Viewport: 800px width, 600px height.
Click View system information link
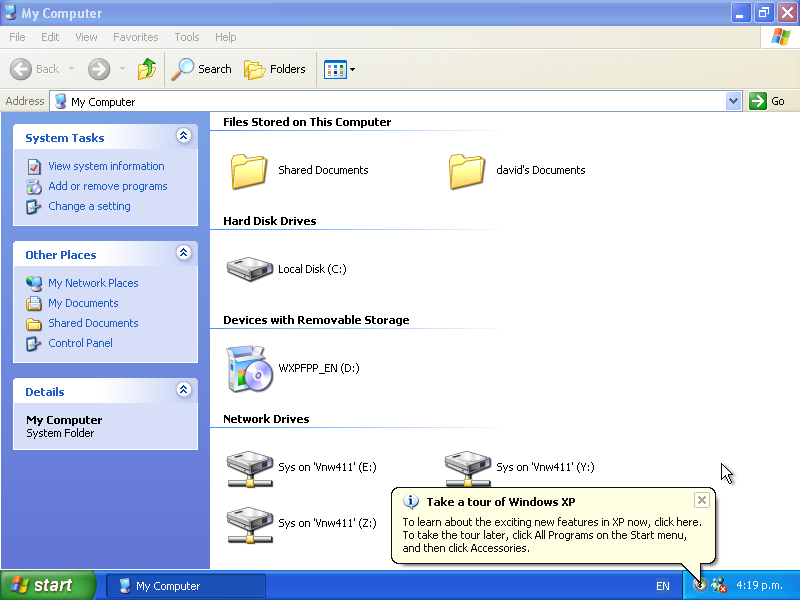click(106, 166)
